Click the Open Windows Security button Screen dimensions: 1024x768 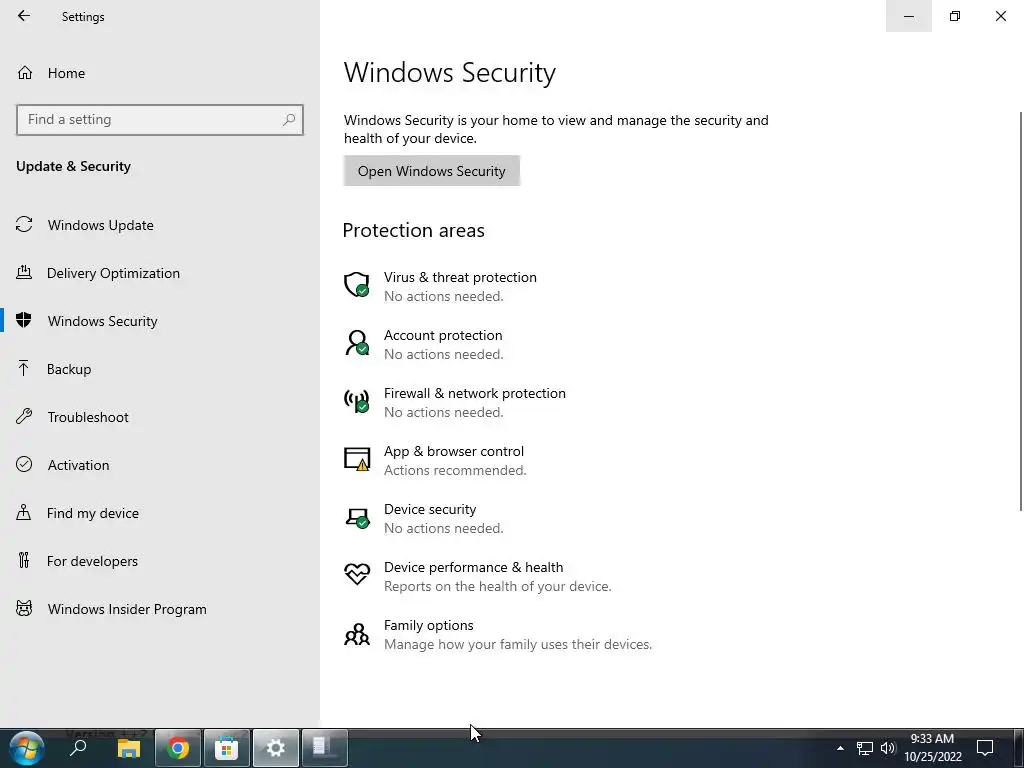(432, 171)
